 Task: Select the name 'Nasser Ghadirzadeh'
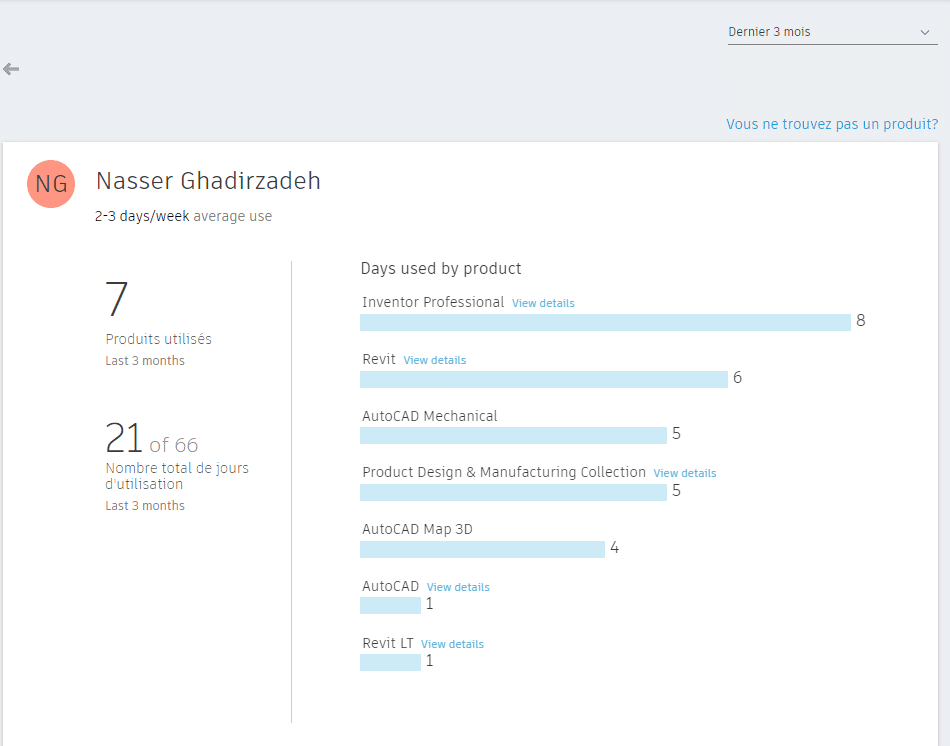coord(208,181)
